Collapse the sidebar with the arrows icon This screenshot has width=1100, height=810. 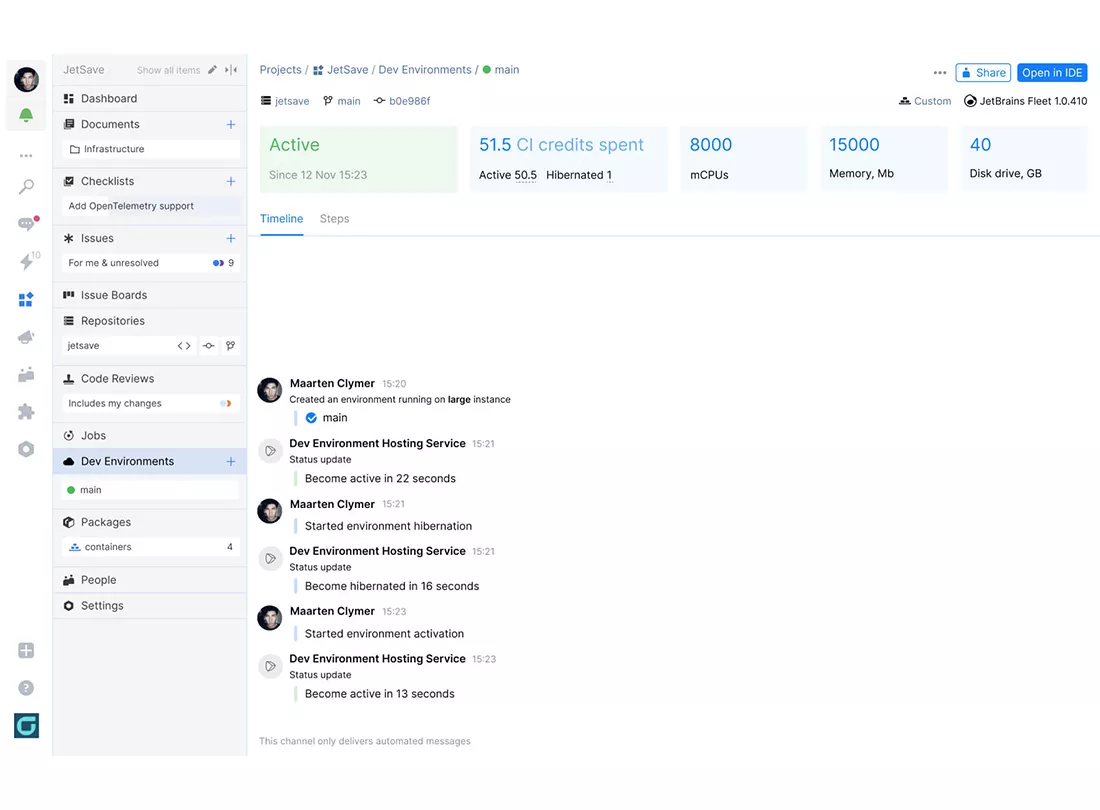click(x=231, y=69)
